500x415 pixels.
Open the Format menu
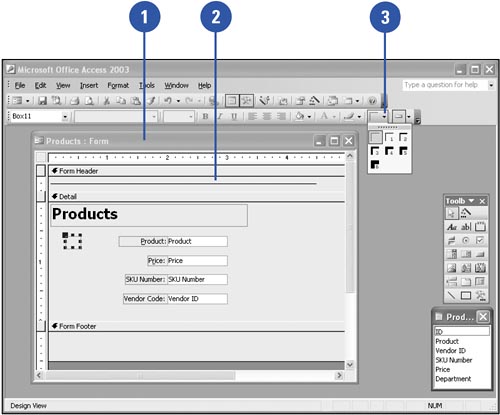118,85
